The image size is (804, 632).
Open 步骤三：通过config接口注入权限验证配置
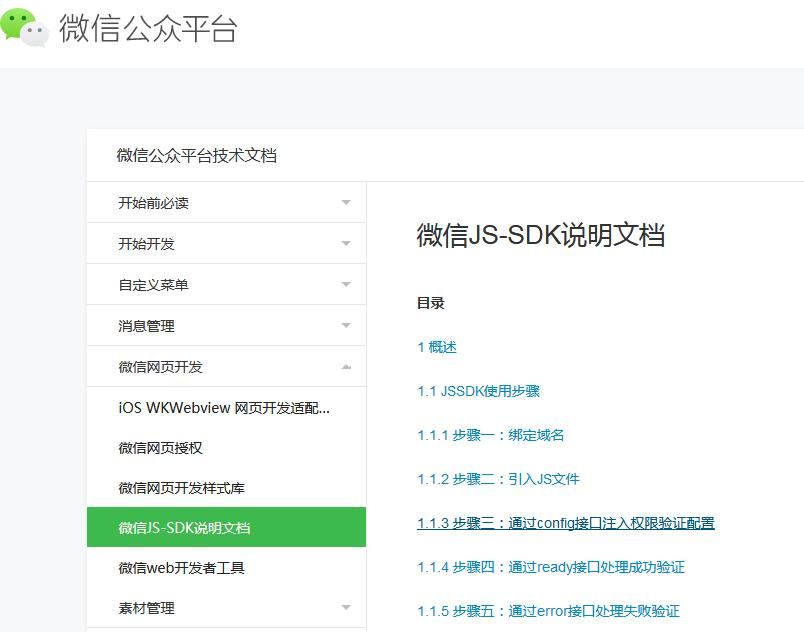click(x=567, y=523)
